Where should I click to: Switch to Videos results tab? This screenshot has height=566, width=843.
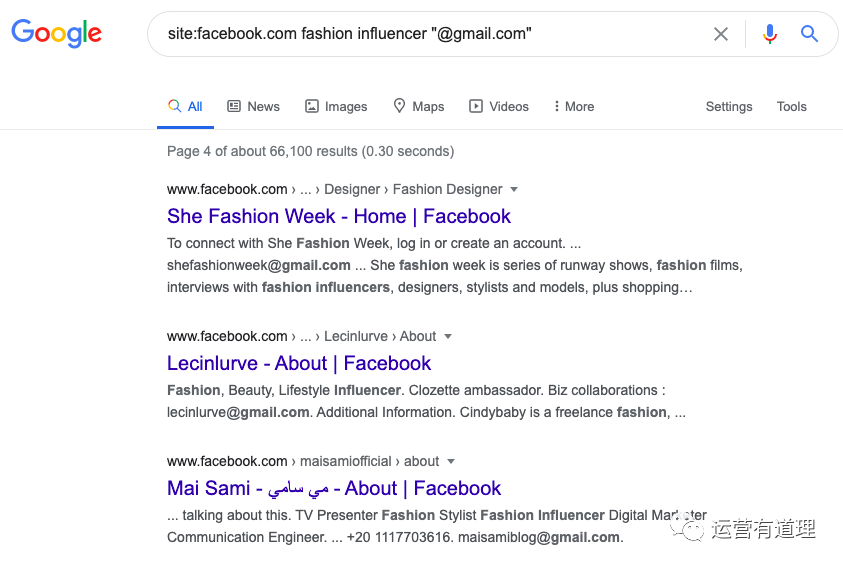[x=499, y=106]
